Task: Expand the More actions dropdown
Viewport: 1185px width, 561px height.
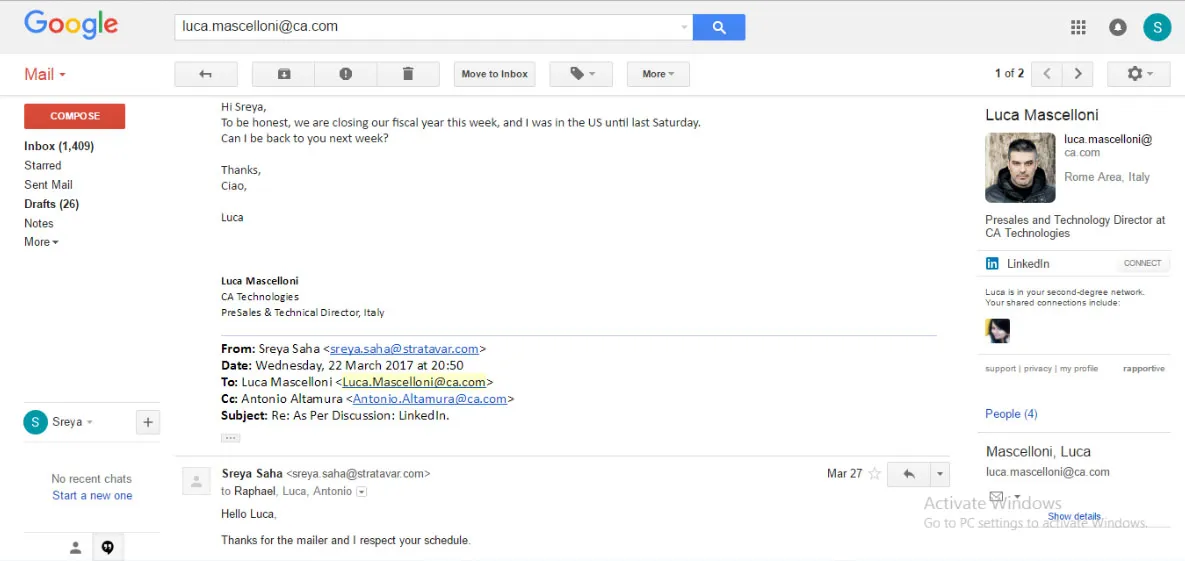Action: coord(658,74)
